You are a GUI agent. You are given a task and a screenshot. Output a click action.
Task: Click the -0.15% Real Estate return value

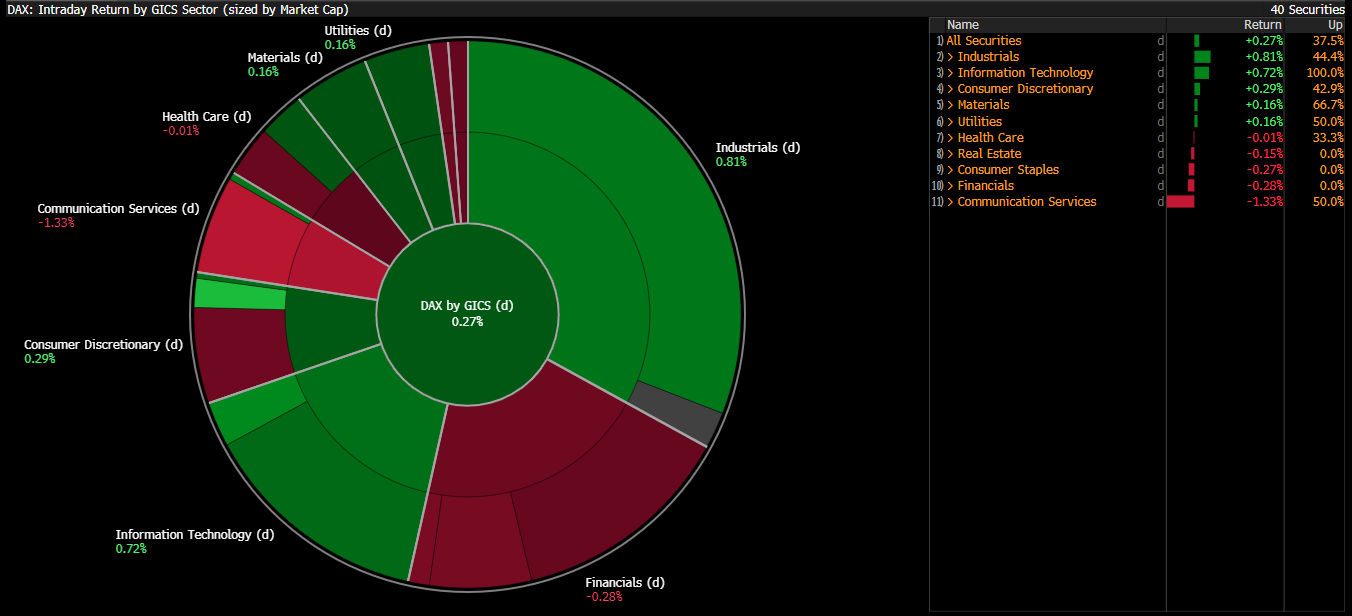pos(1264,154)
